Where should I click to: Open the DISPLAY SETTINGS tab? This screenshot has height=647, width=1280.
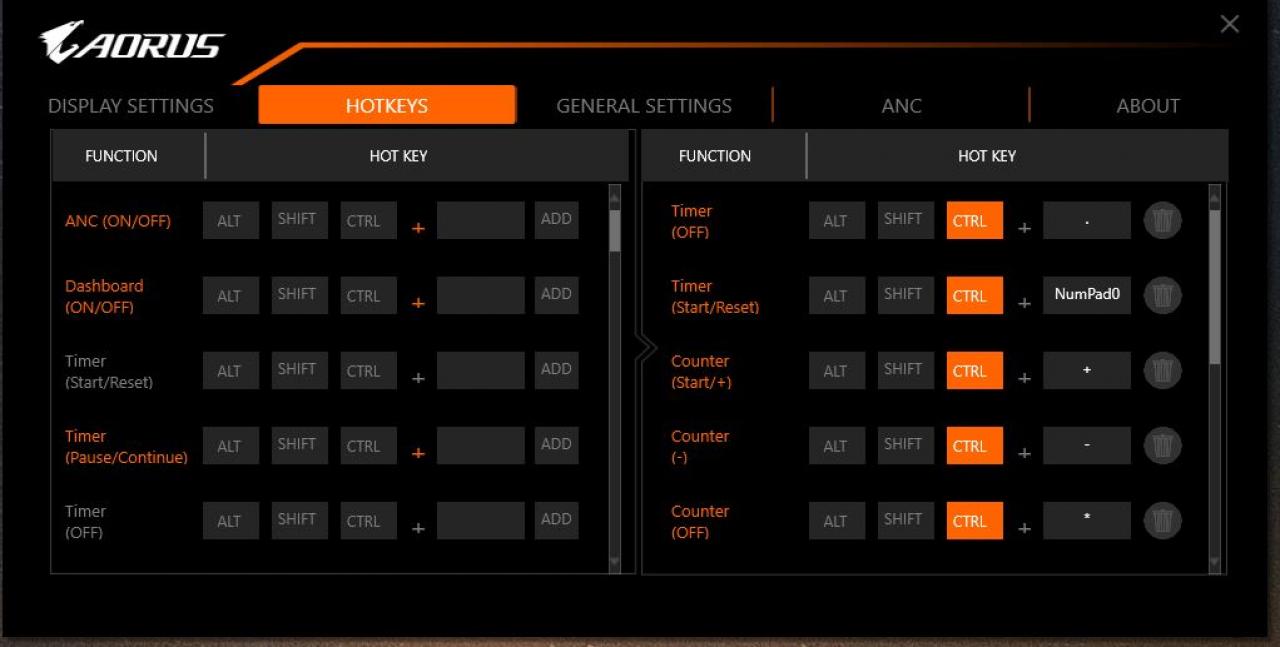(x=131, y=106)
